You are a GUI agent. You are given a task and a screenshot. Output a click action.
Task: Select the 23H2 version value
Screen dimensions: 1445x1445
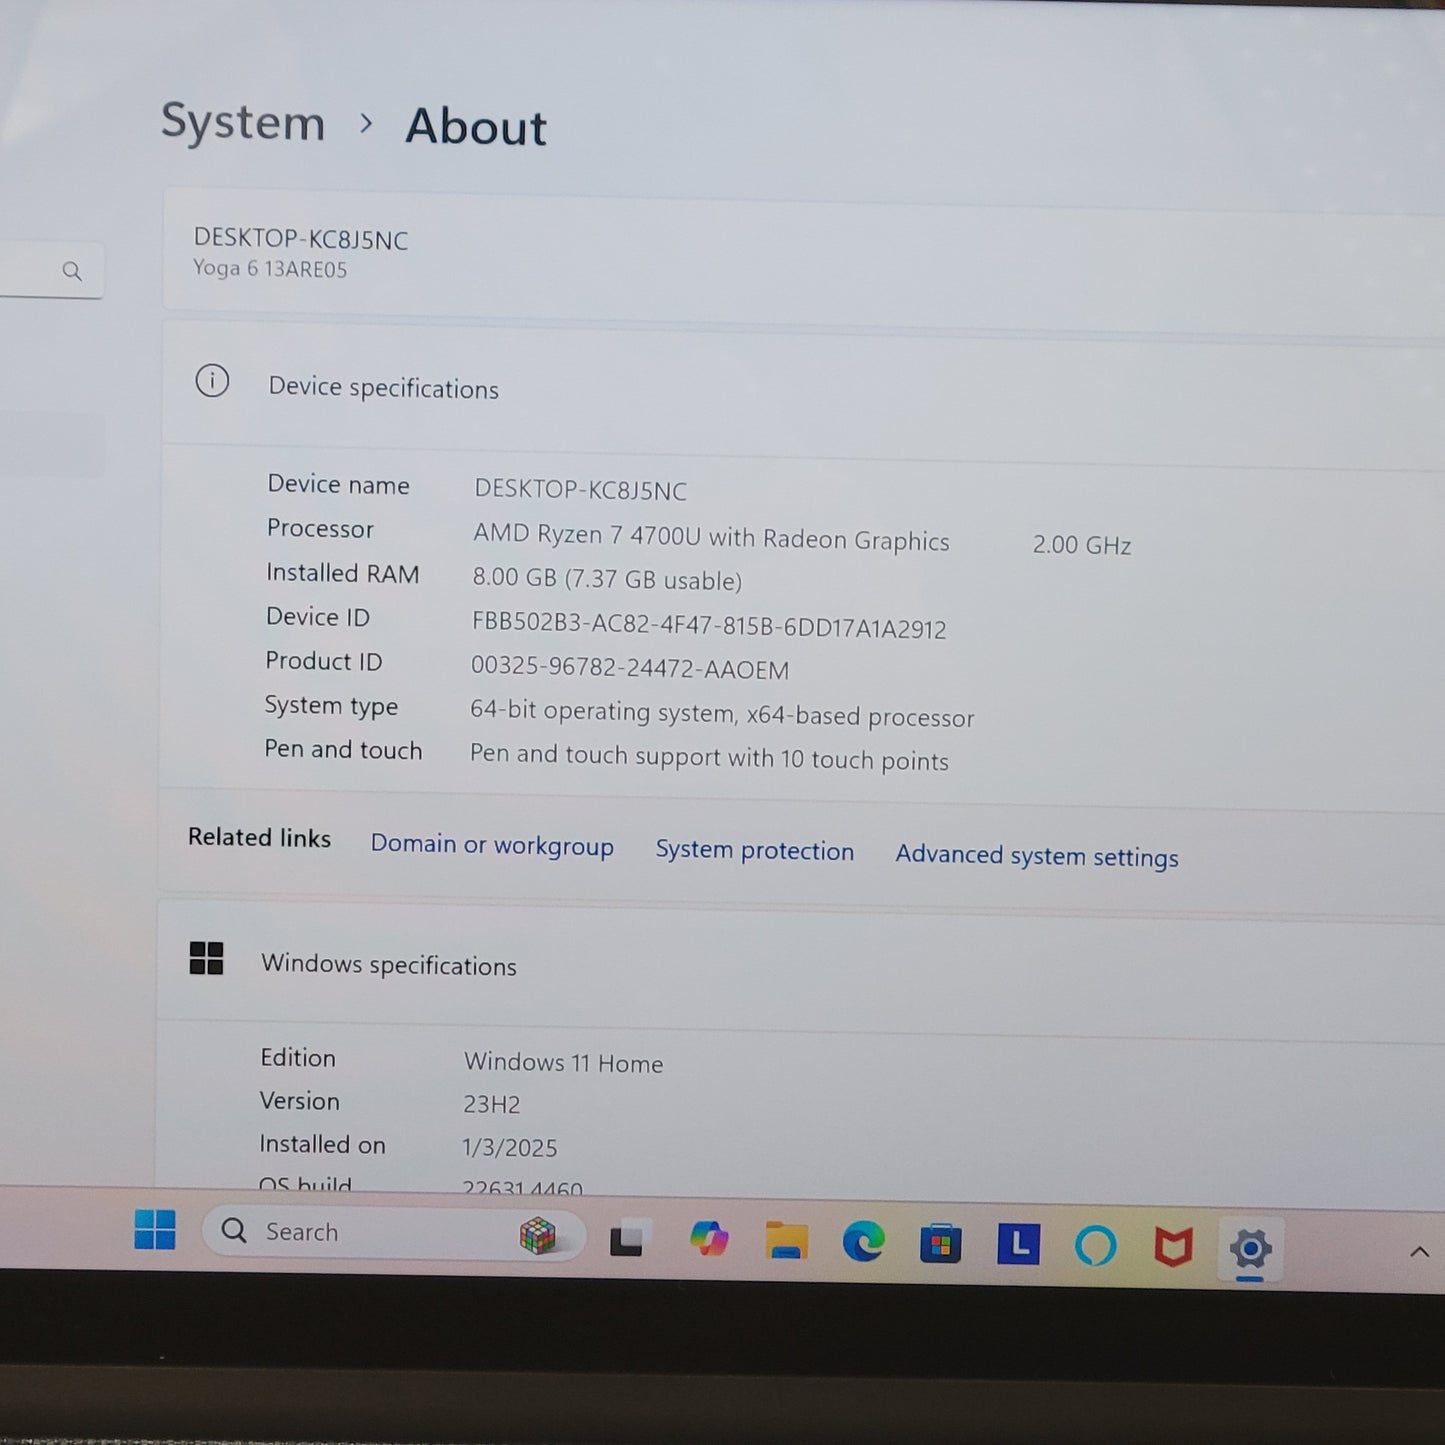pyautogui.click(x=491, y=1104)
